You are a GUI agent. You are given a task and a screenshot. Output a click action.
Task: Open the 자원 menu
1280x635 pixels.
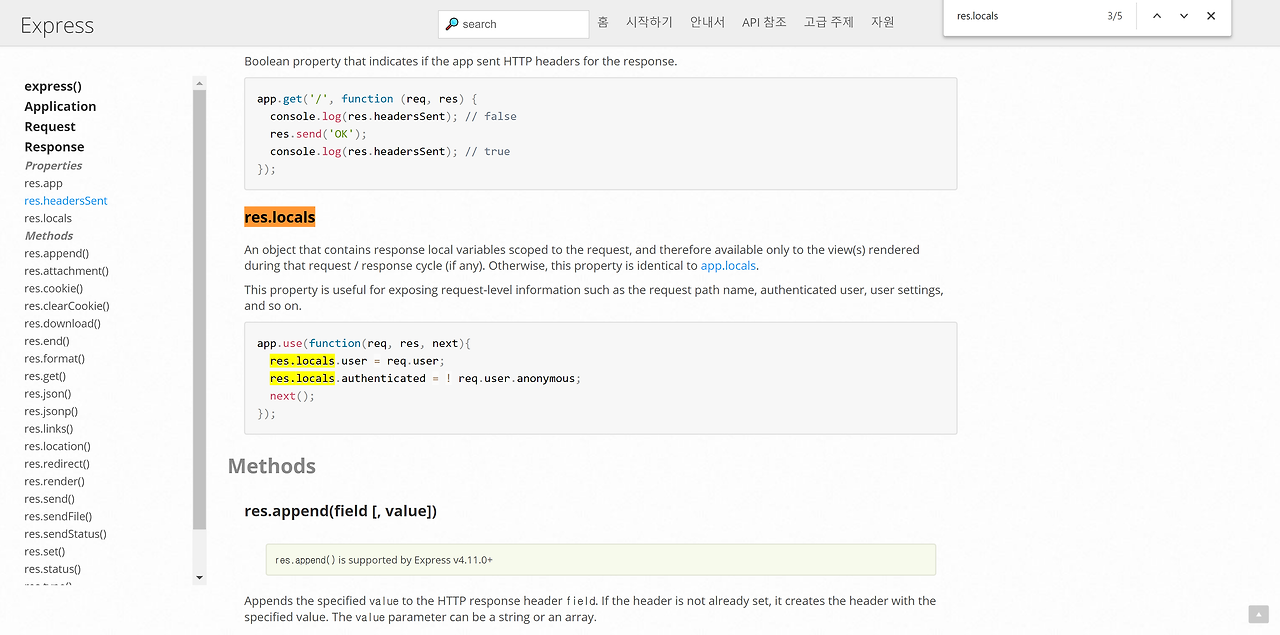click(x=883, y=22)
